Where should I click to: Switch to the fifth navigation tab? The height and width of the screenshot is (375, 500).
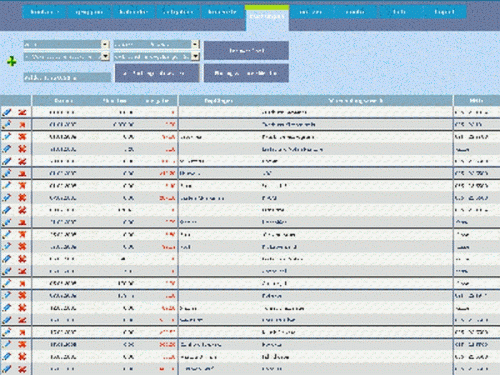click(222, 12)
